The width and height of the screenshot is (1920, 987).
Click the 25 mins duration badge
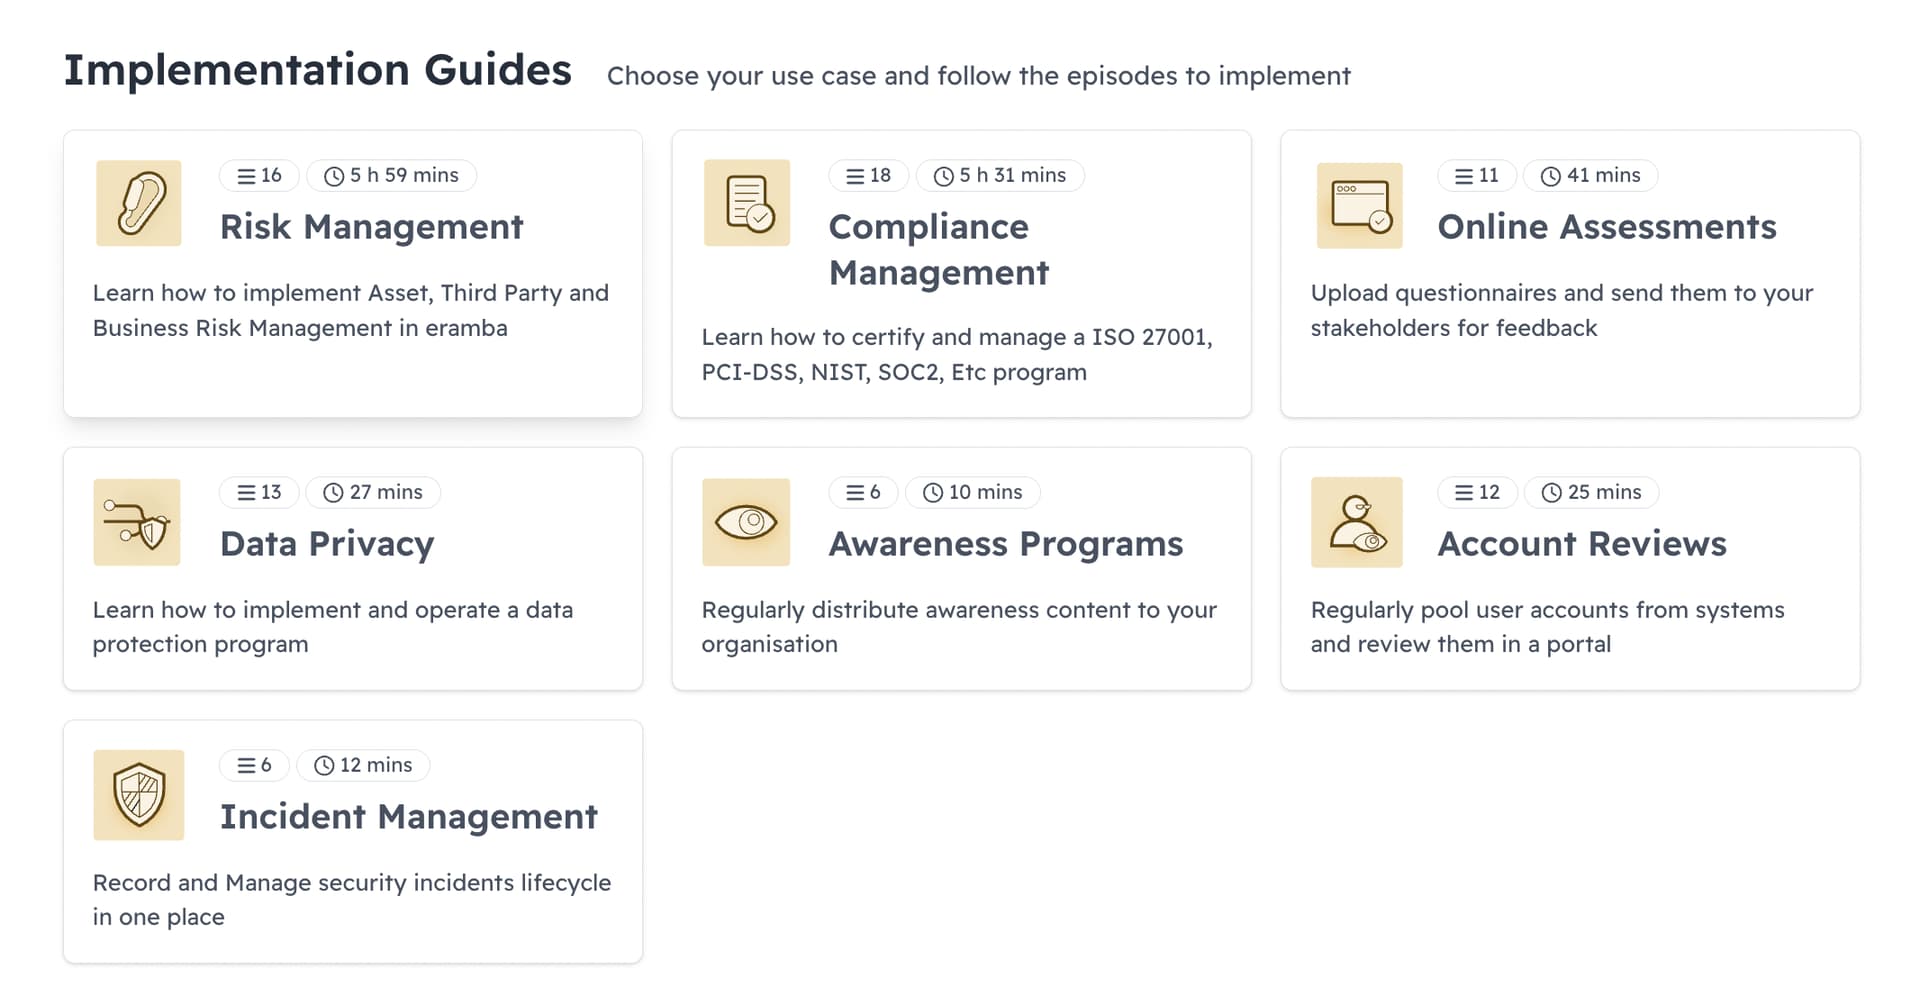[x=1591, y=492]
